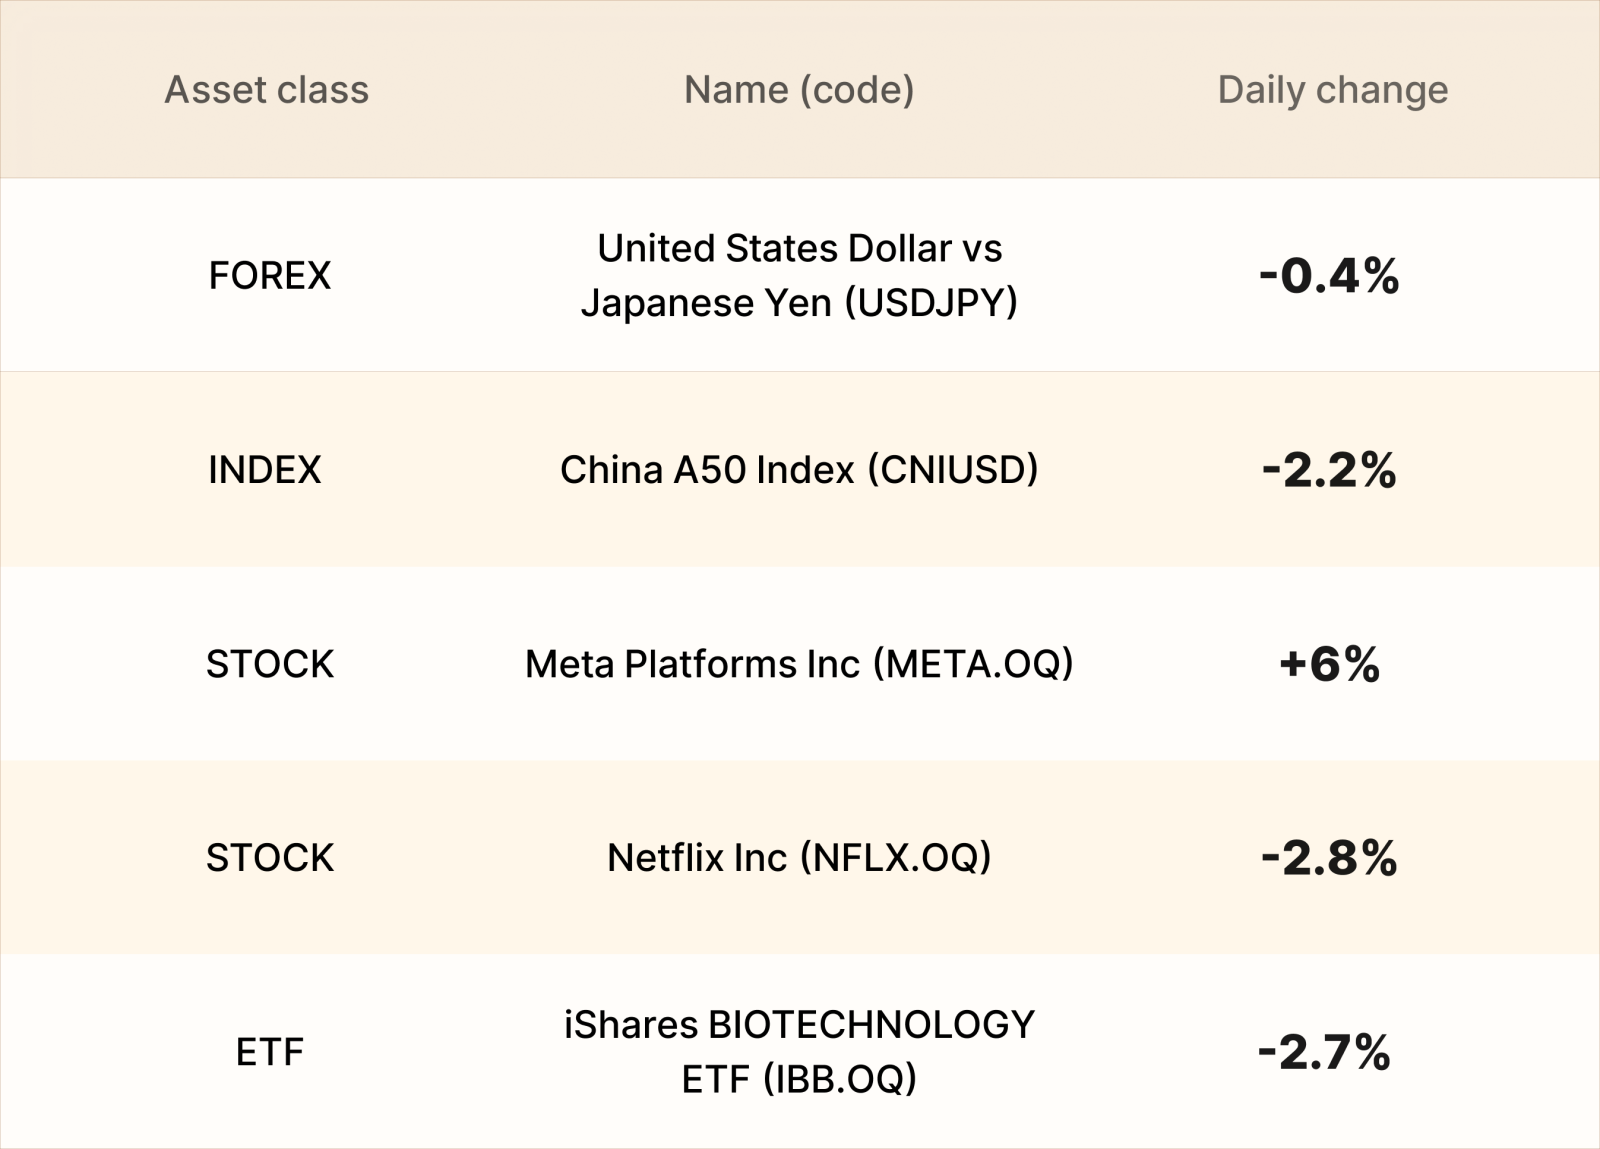Open iShares BIOTECHNOLOGY ETF (IBB.OQ) entry

pyautogui.click(x=799, y=1052)
